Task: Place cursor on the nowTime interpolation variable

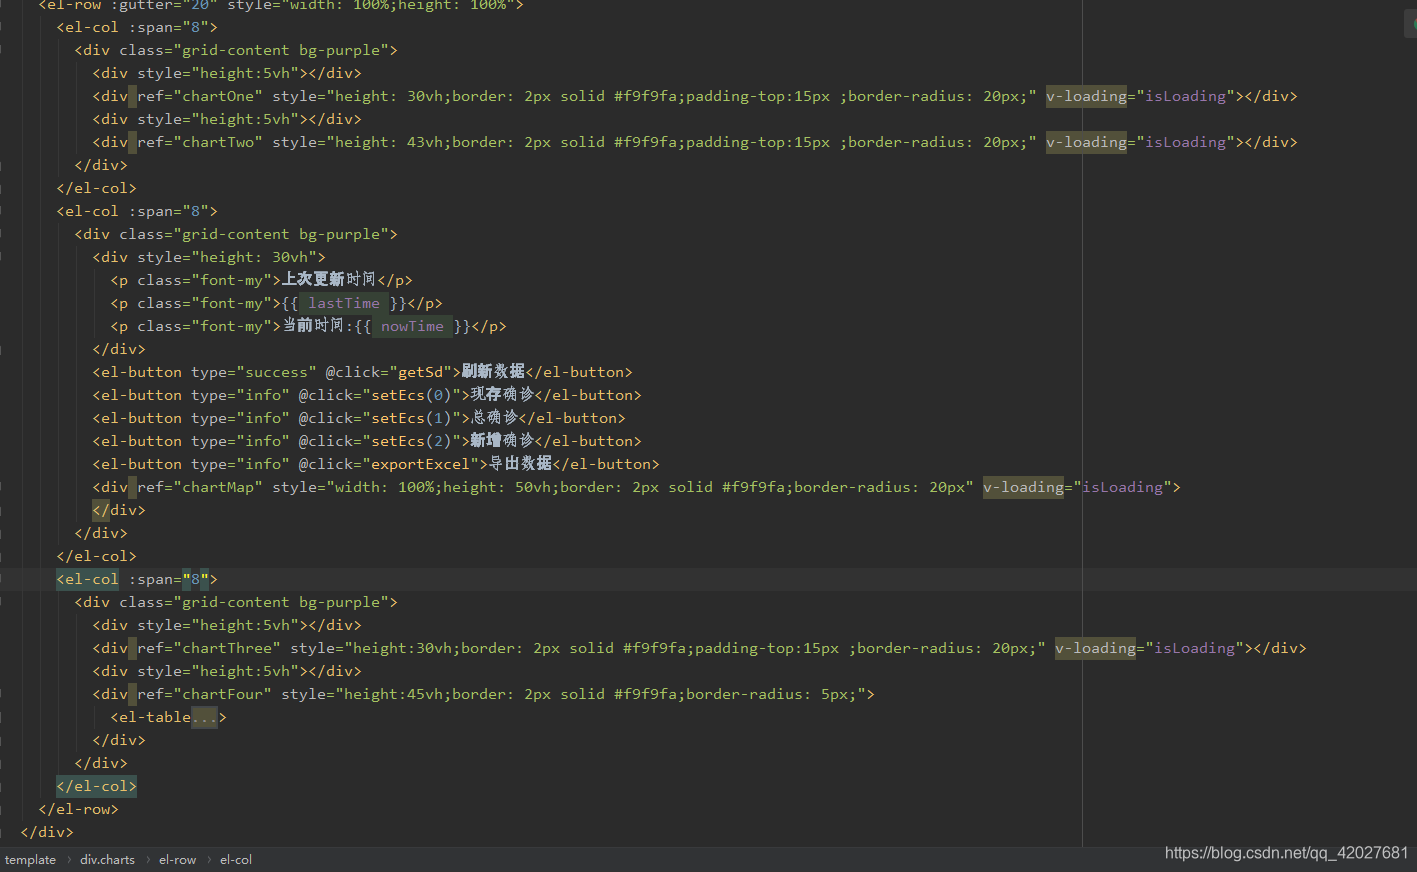Action: [412, 326]
